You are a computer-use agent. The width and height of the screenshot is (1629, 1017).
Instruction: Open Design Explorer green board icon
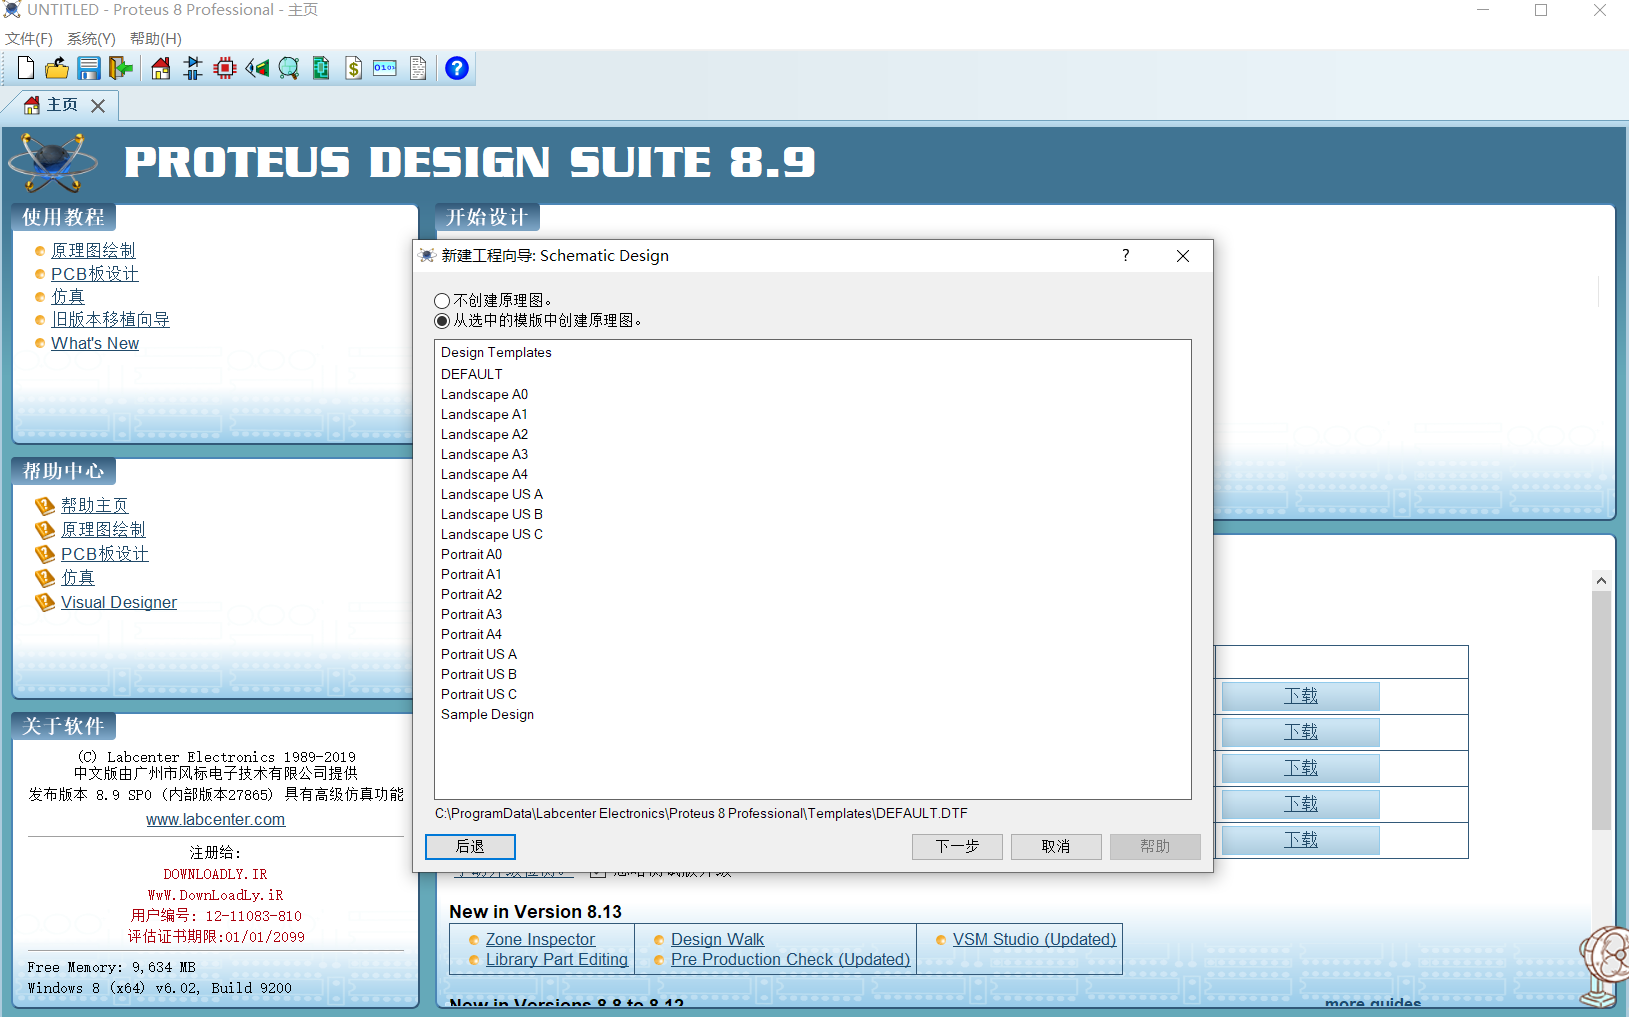pyautogui.click(x=321, y=68)
